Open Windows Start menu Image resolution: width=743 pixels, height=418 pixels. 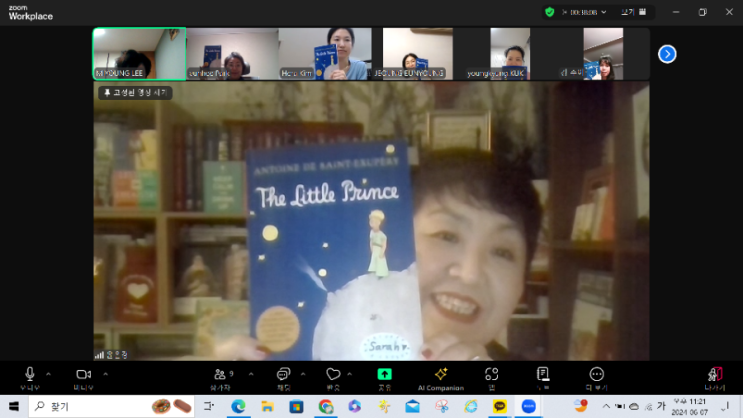click(x=14, y=407)
